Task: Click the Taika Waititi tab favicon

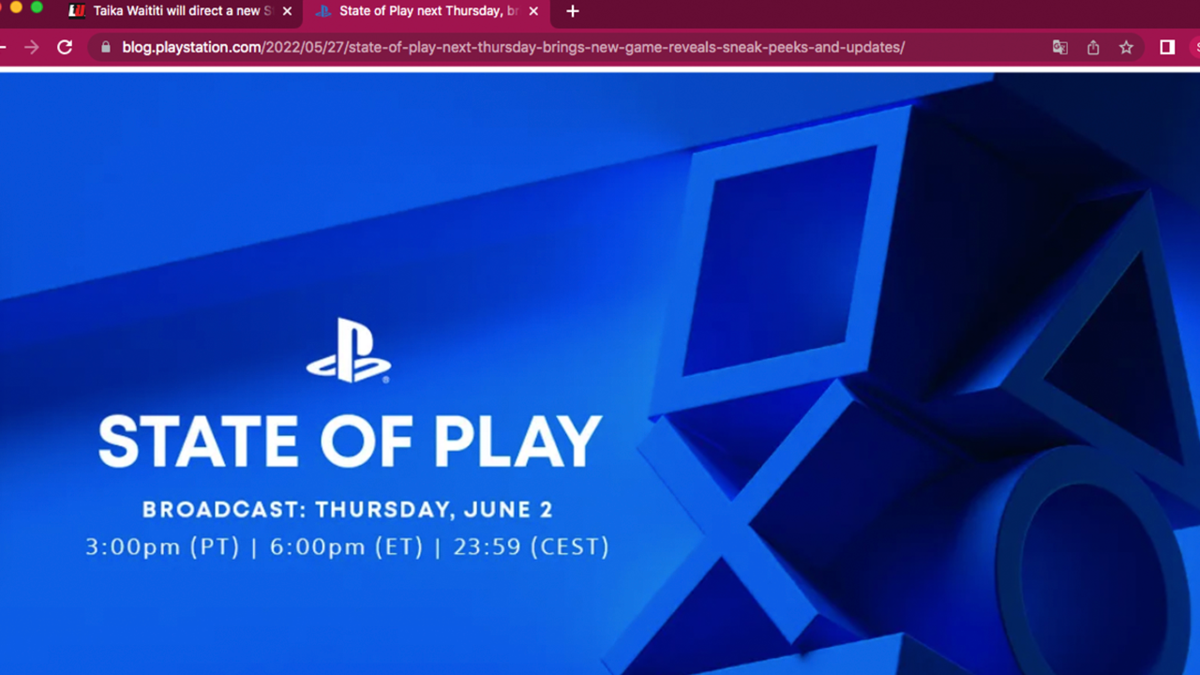Action: point(76,12)
